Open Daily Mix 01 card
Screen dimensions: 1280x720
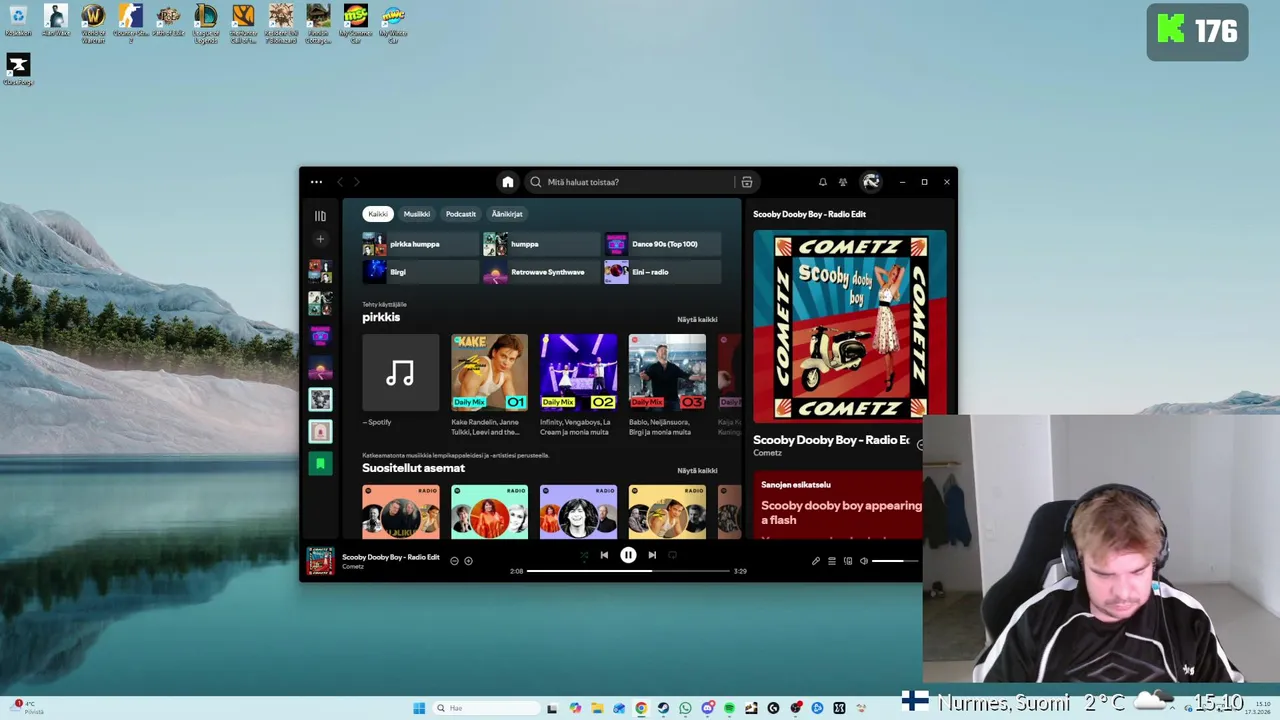(x=489, y=385)
